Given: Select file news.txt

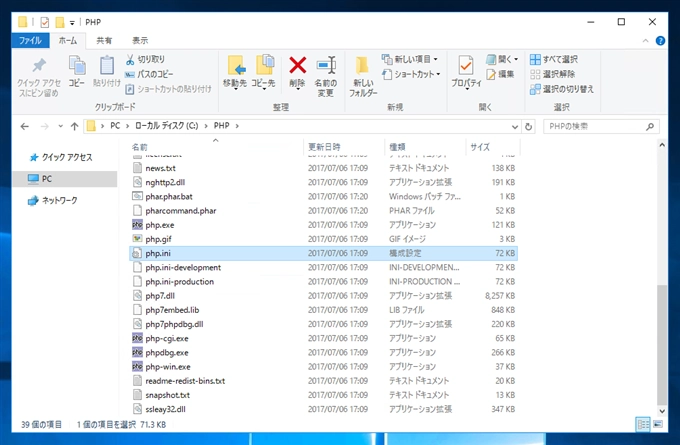Looking at the screenshot, I should (323, 168).
